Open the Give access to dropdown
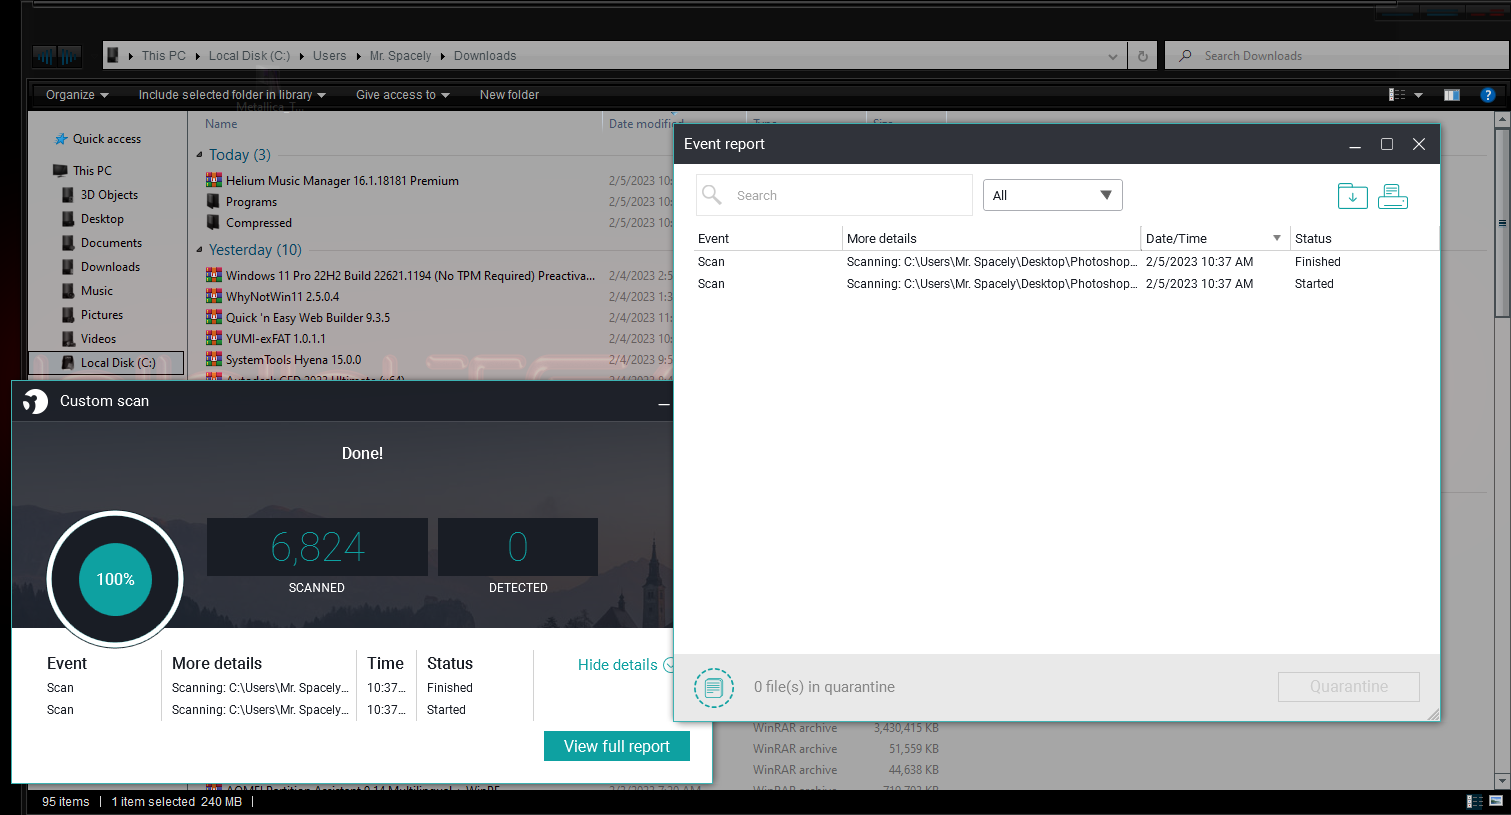The height and width of the screenshot is (815, 1511). click(403, 95)
